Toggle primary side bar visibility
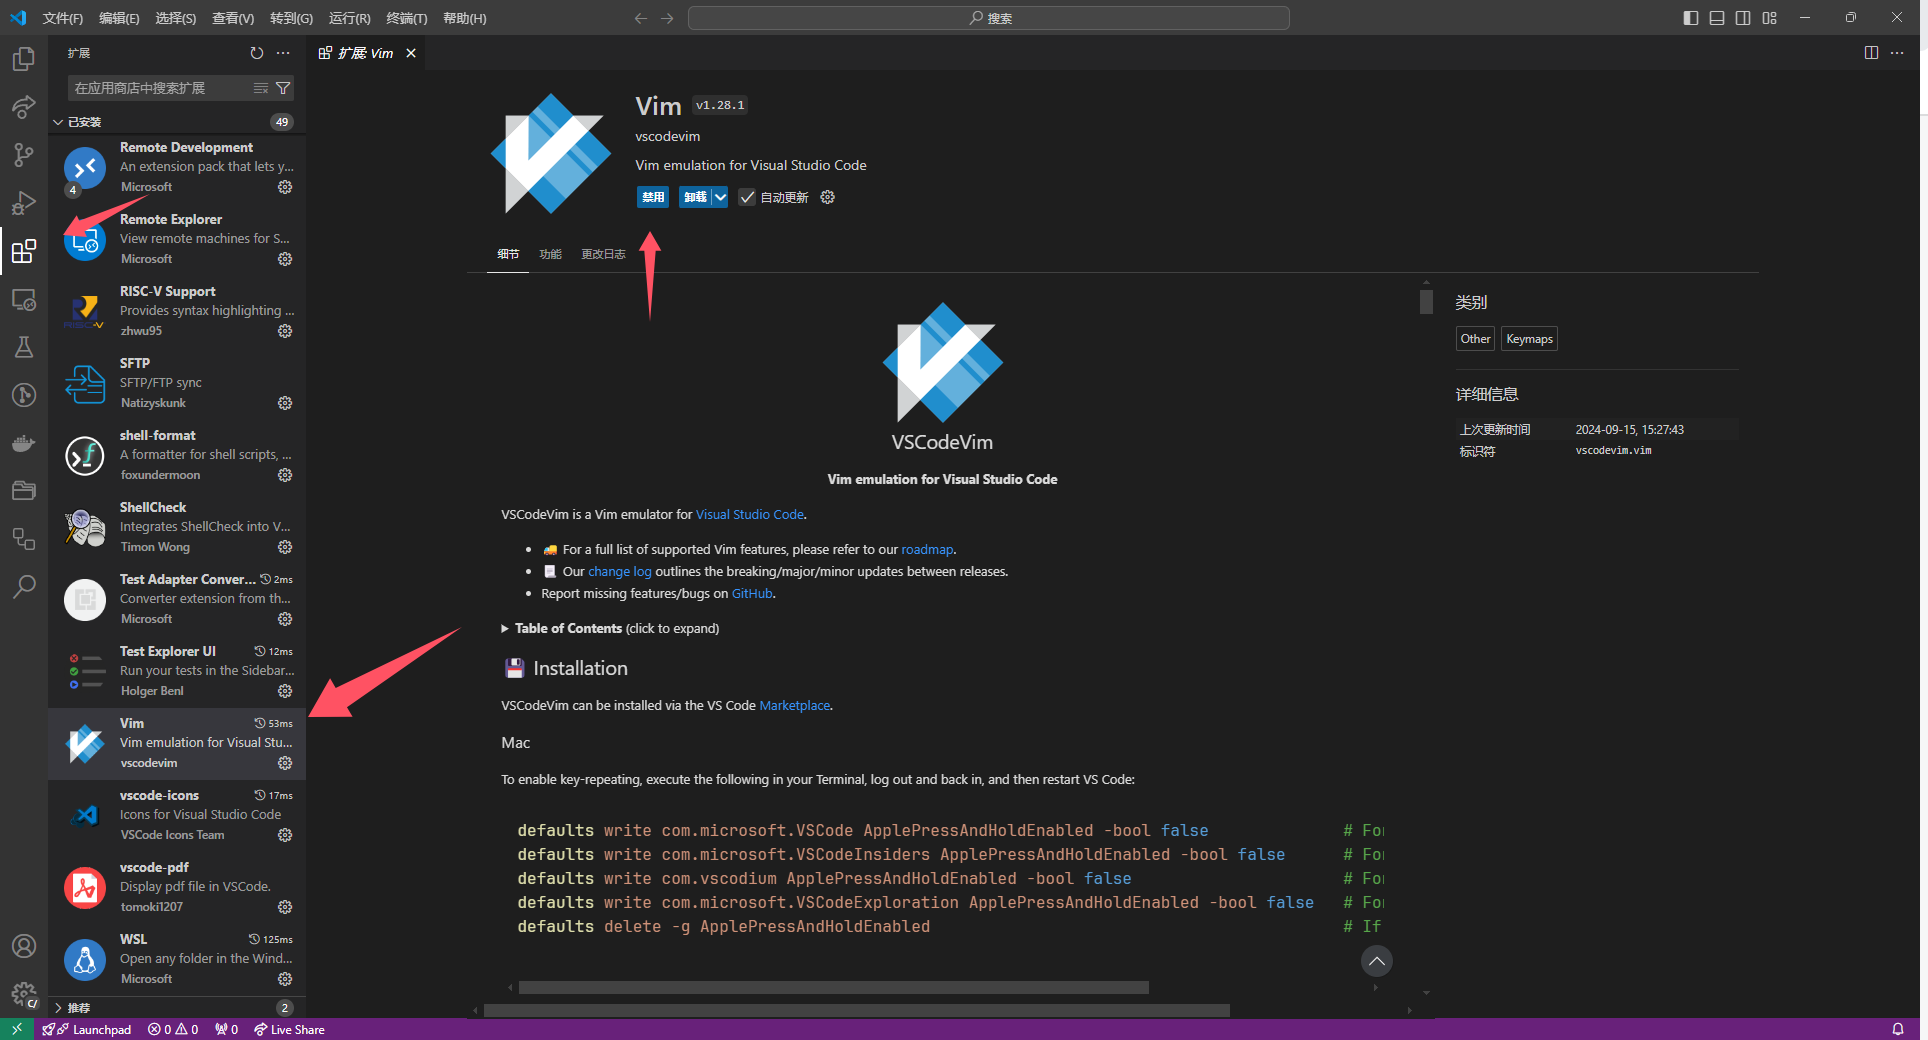 point(1691,18)
